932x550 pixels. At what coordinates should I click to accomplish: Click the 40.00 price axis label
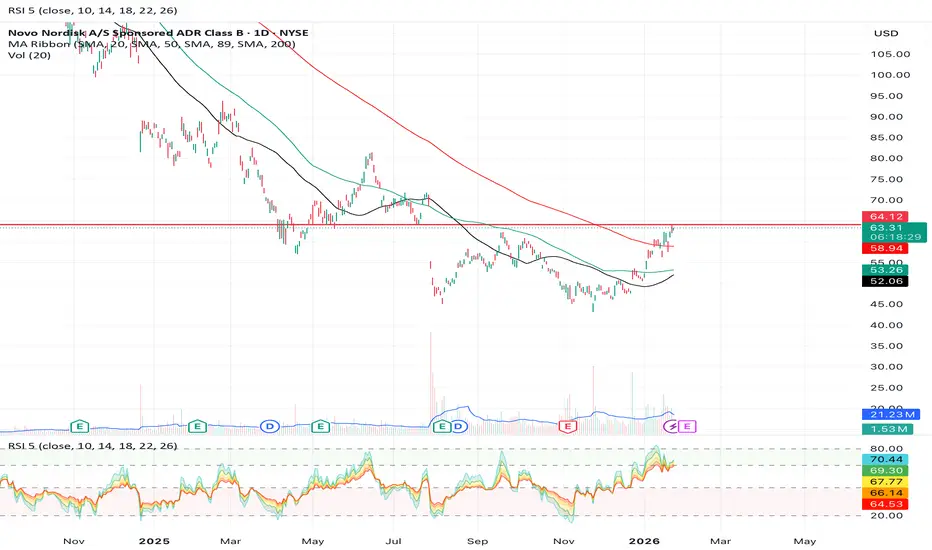pos(887,325)
